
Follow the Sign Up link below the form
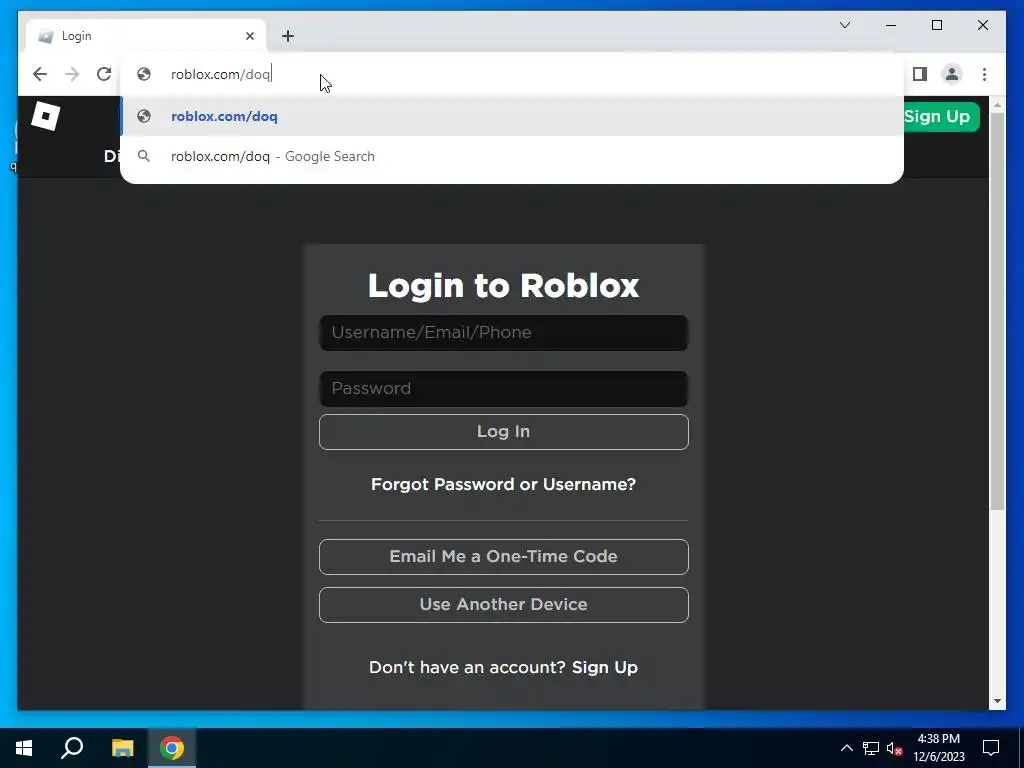click(605, 667)
